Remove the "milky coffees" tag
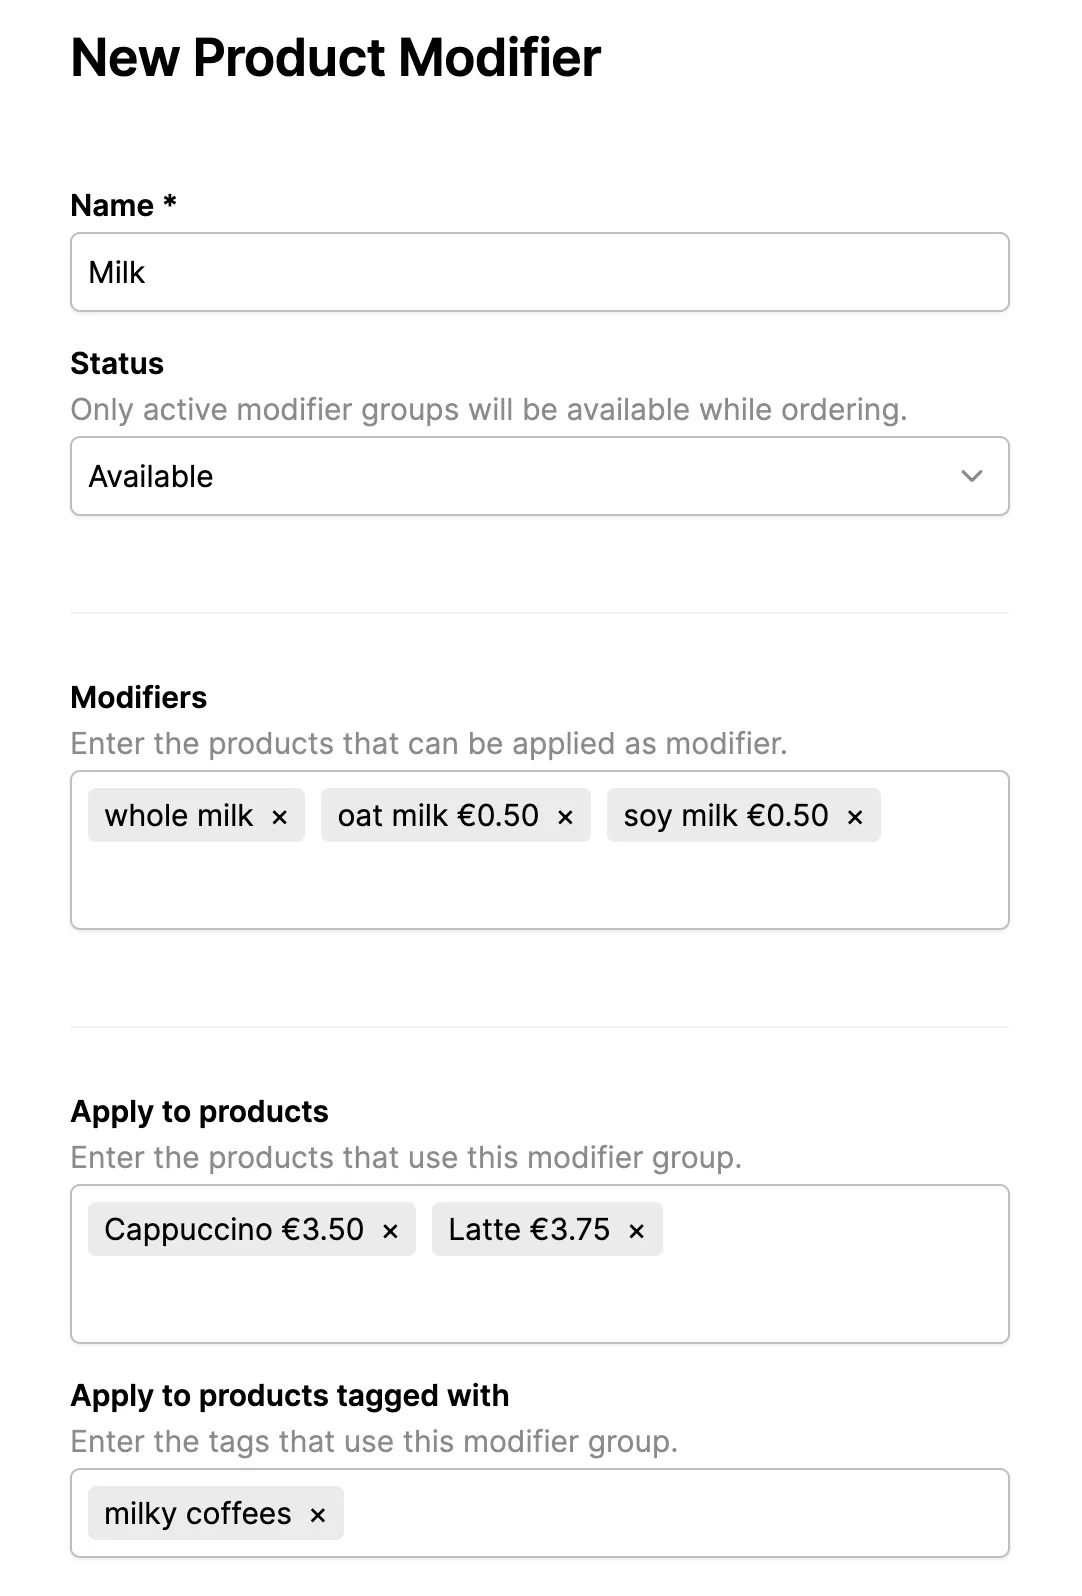 (317, 1513)
